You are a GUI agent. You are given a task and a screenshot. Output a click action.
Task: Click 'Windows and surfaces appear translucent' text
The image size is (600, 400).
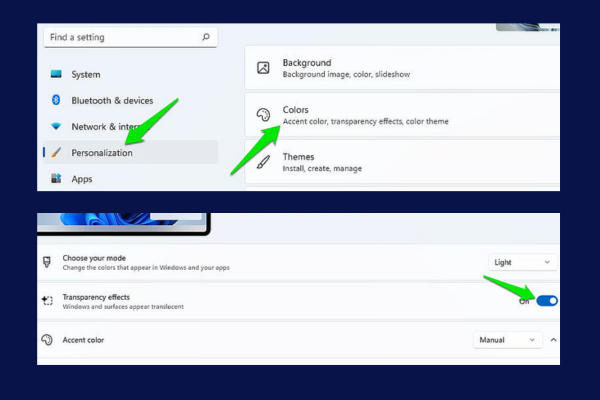pos(123,307)
